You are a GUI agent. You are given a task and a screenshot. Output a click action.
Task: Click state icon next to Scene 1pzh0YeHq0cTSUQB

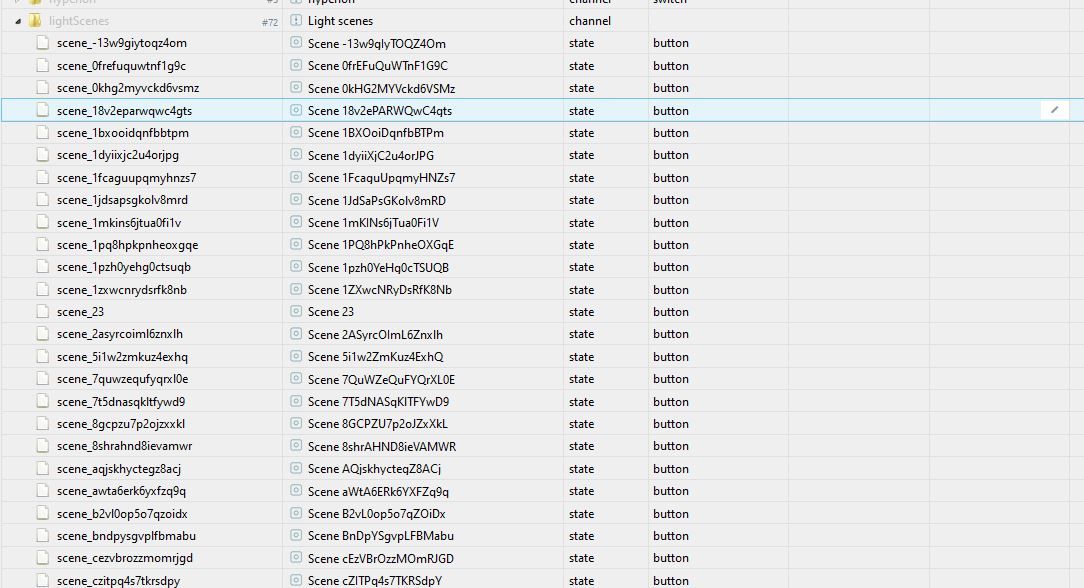coord(296,266)
